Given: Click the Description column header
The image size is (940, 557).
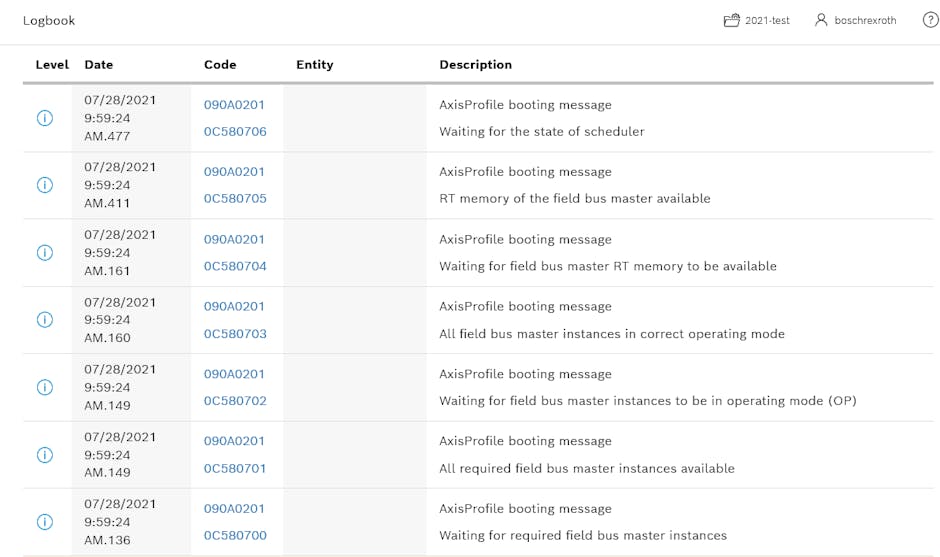Looking at the screenshot, I should point(475,64).
